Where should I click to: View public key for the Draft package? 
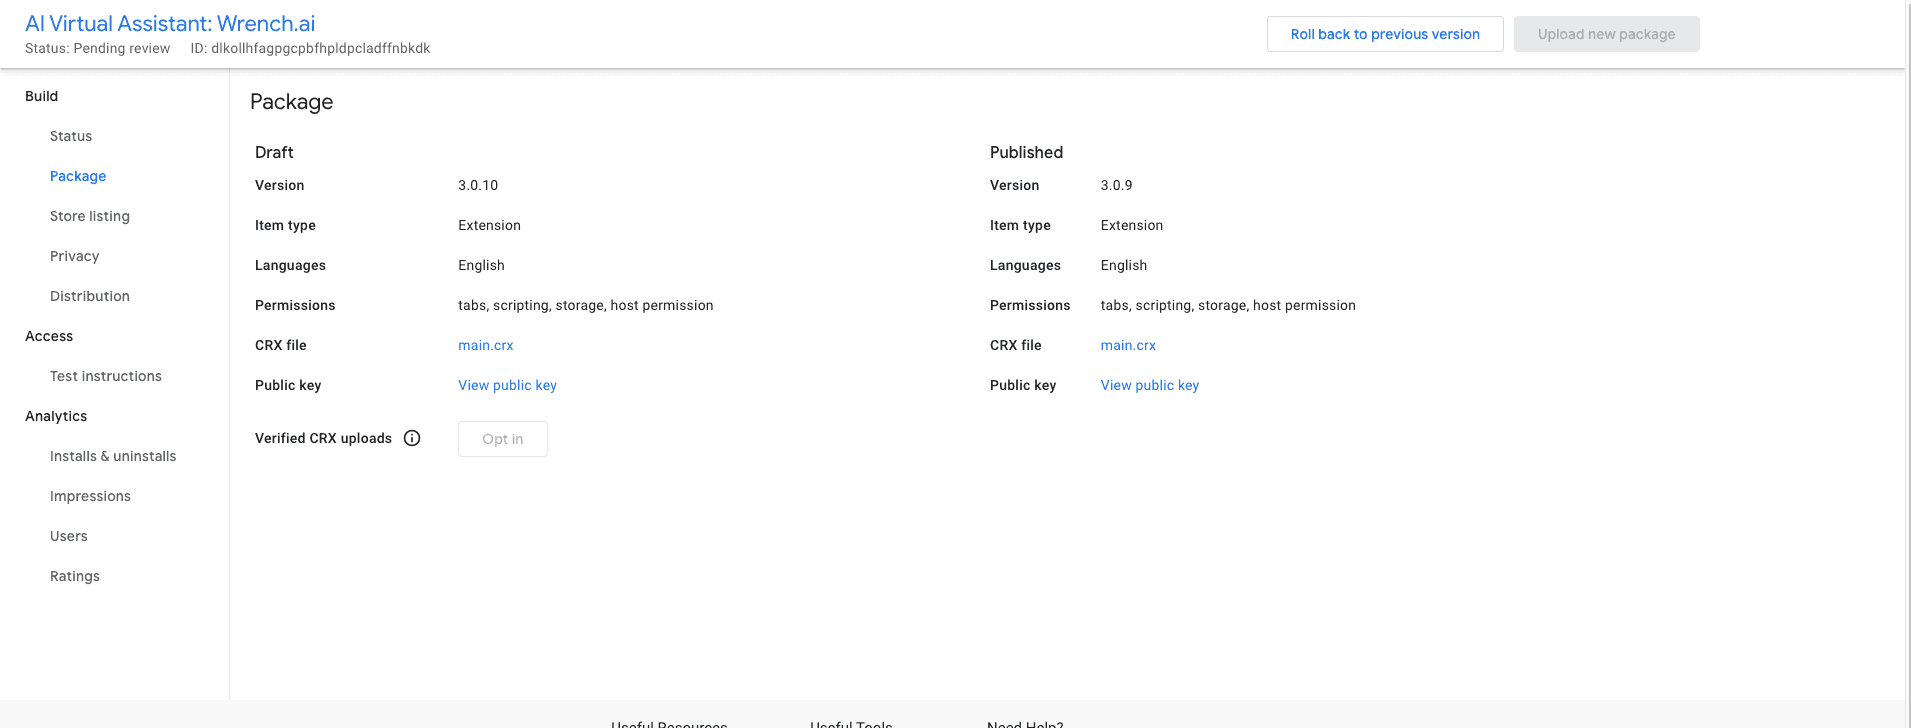(507, 385)
